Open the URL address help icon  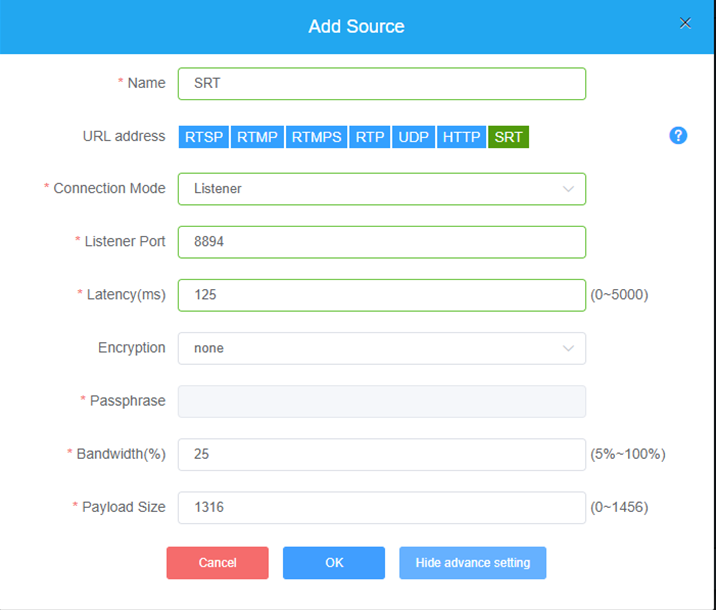(x=678, y=136)
